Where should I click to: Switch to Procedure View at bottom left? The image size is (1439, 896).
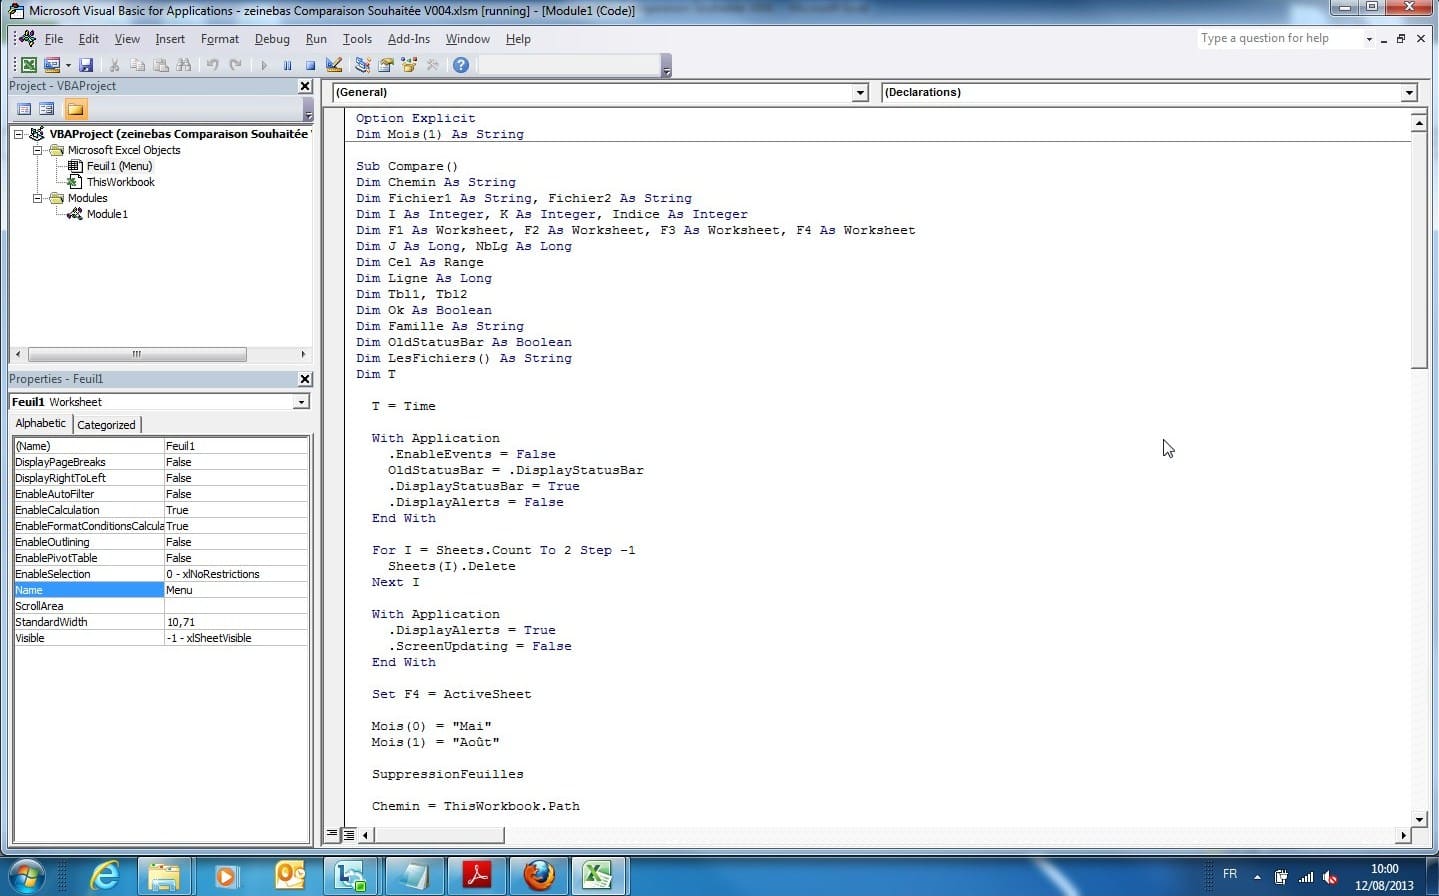tap(332, 834)
